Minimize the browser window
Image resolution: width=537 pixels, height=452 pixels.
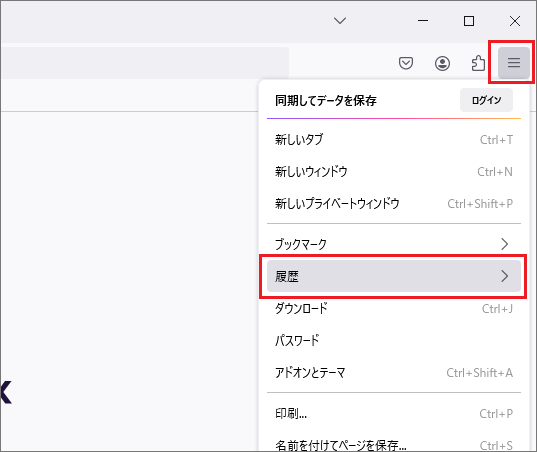pos(423,21)
